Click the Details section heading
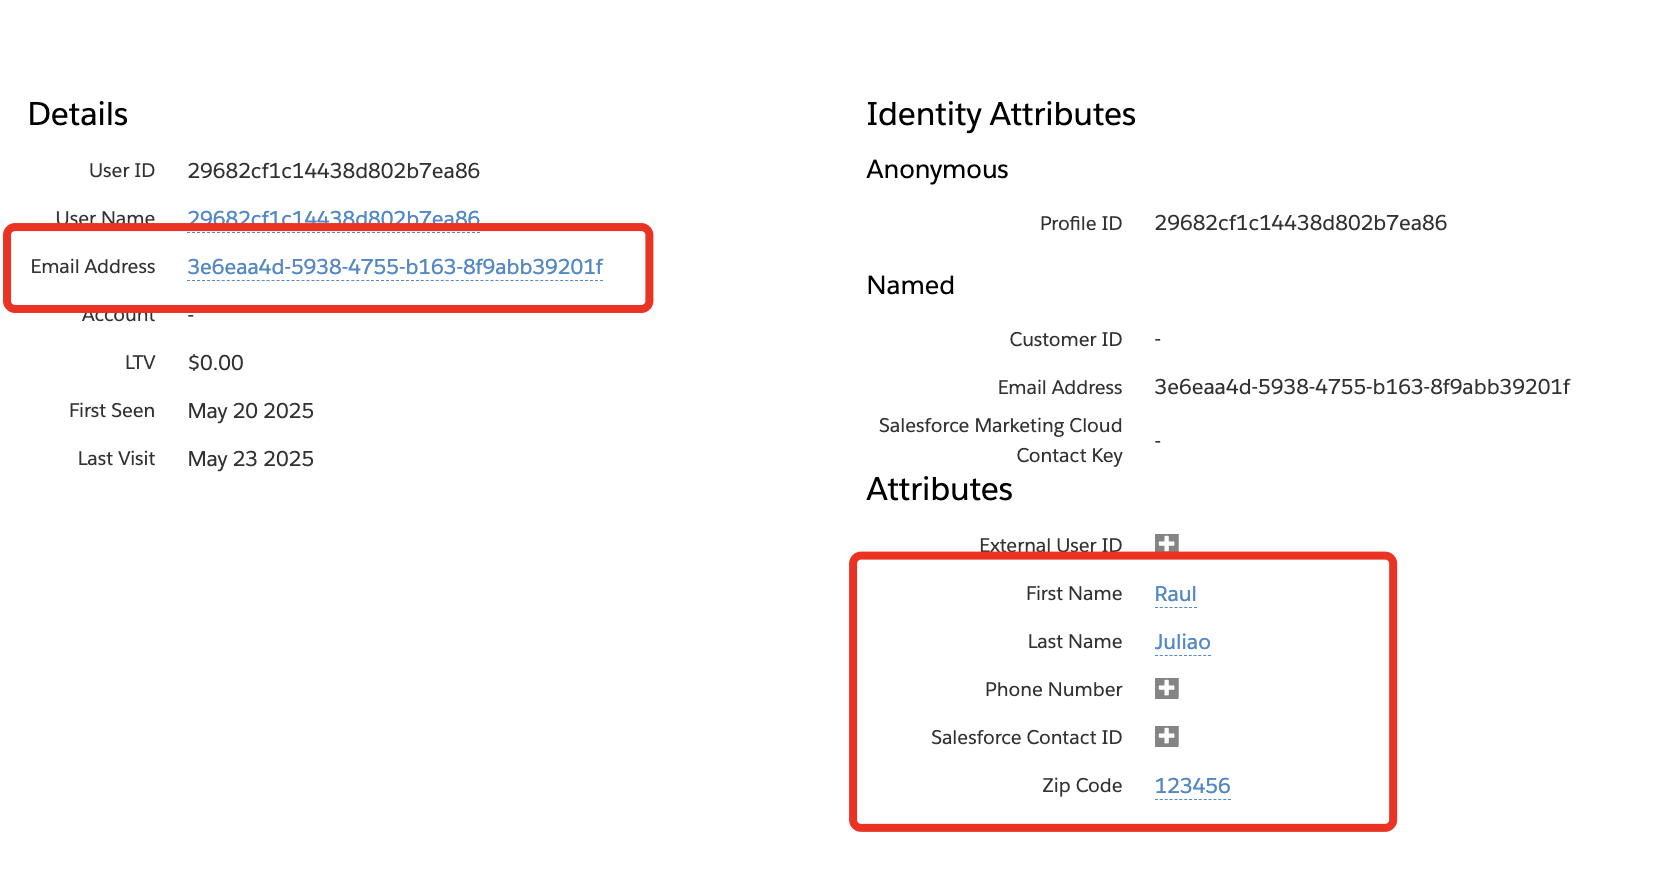Screen dimensions: 1662x869 tap(78, 114)
